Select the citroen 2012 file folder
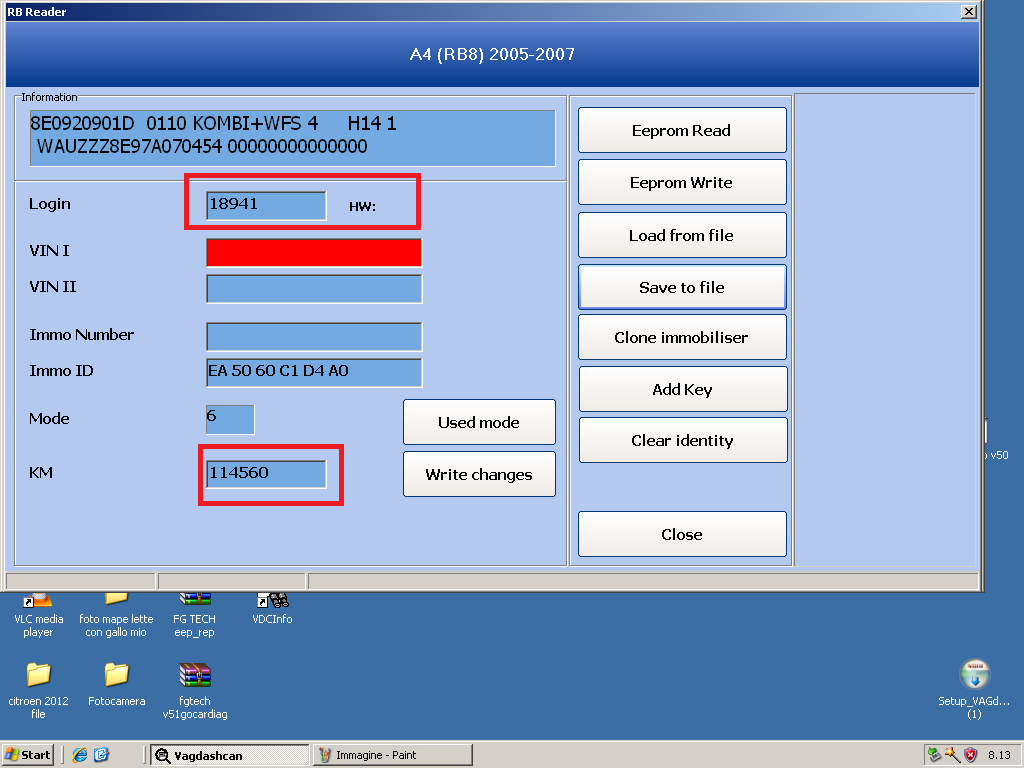 [x=38, y=676]
